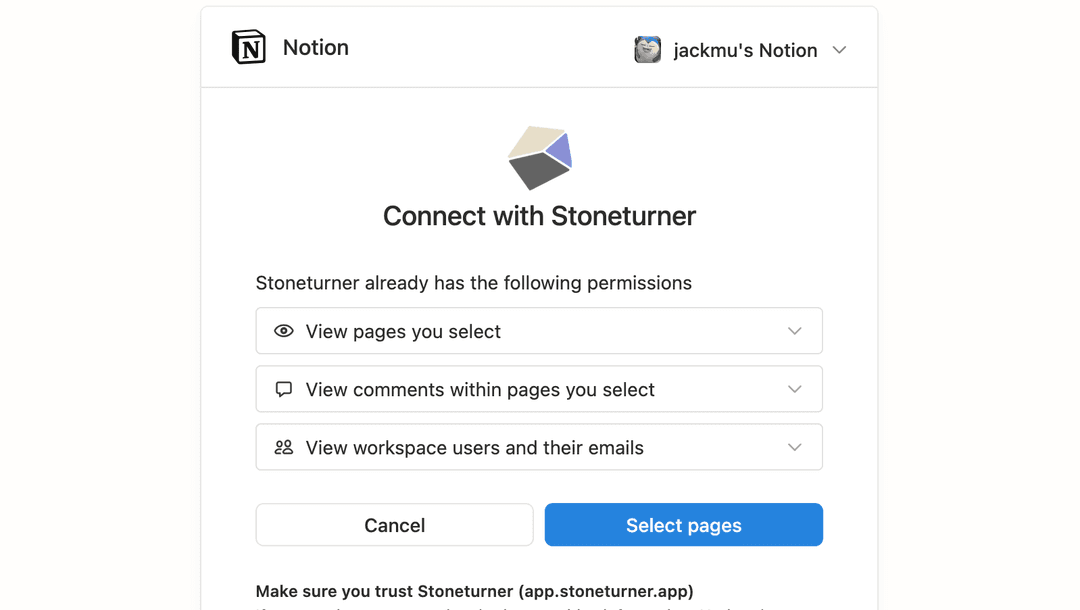Select the blue Select pages button
Image resolution: width=1080 pixels, height=610 pixels.
click(684, 525)
